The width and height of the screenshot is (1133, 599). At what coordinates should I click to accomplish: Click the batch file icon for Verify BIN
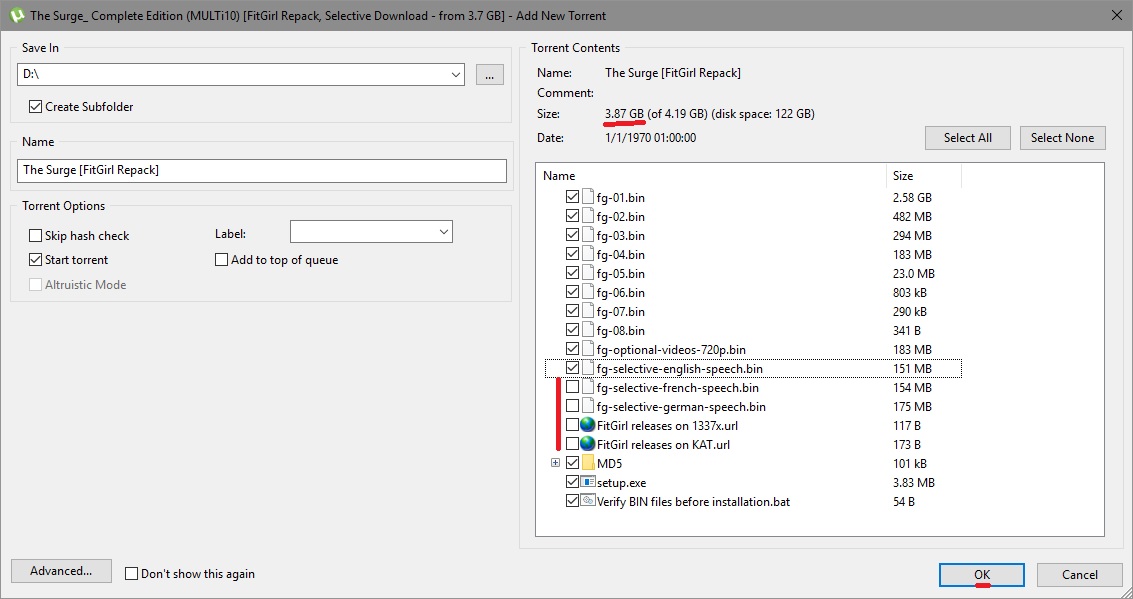[587, 501]
